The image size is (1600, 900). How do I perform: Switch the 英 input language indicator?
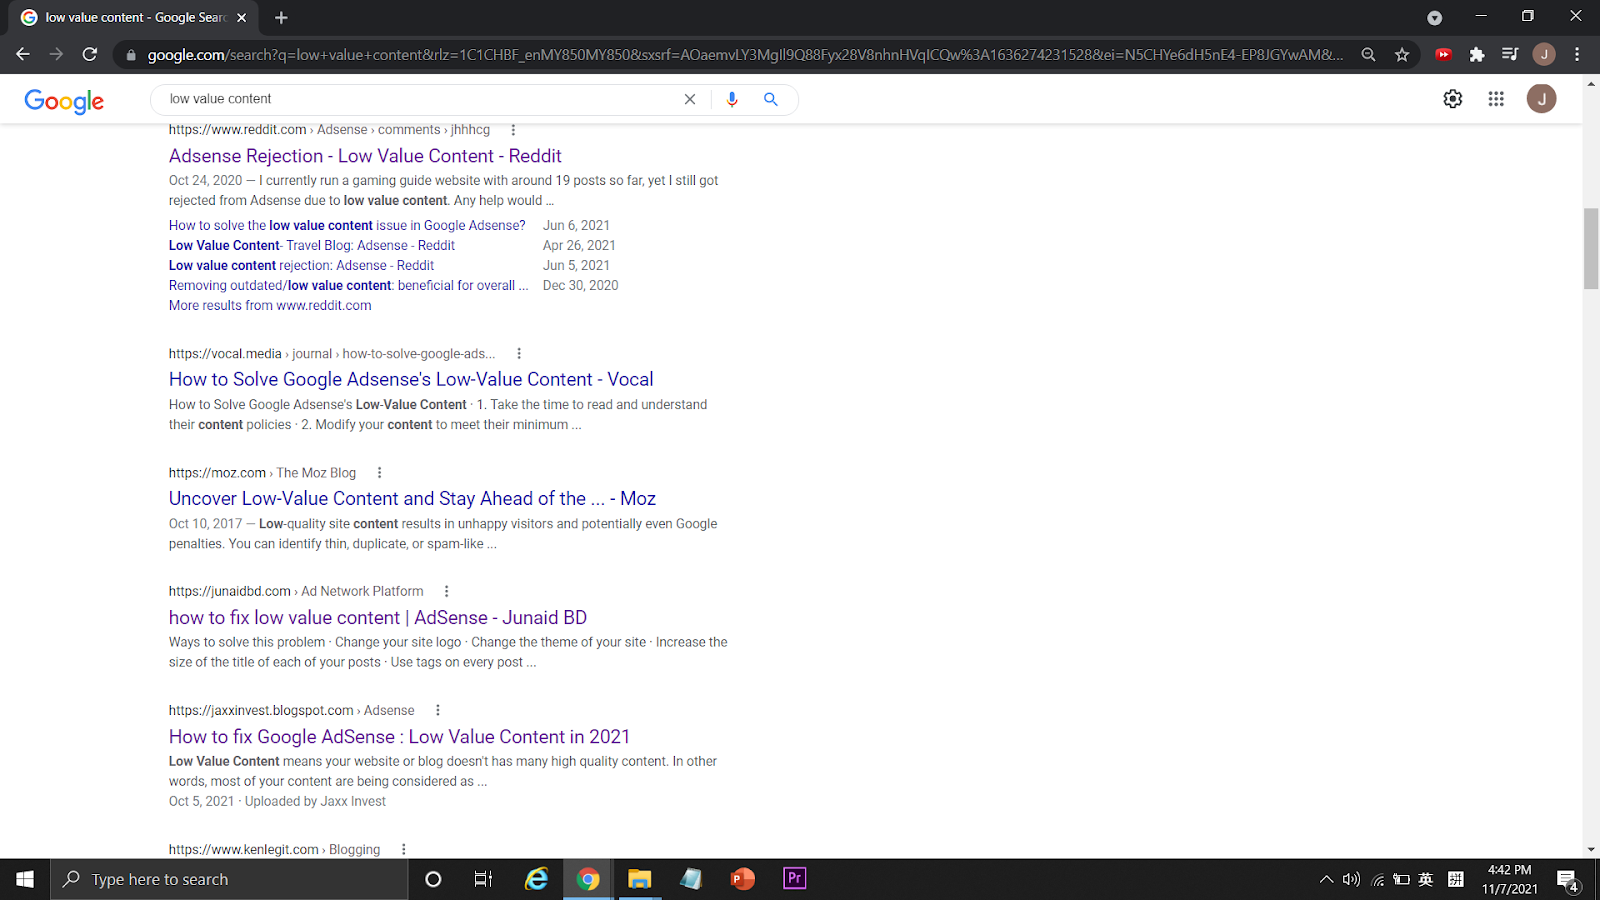point(1426,880)
